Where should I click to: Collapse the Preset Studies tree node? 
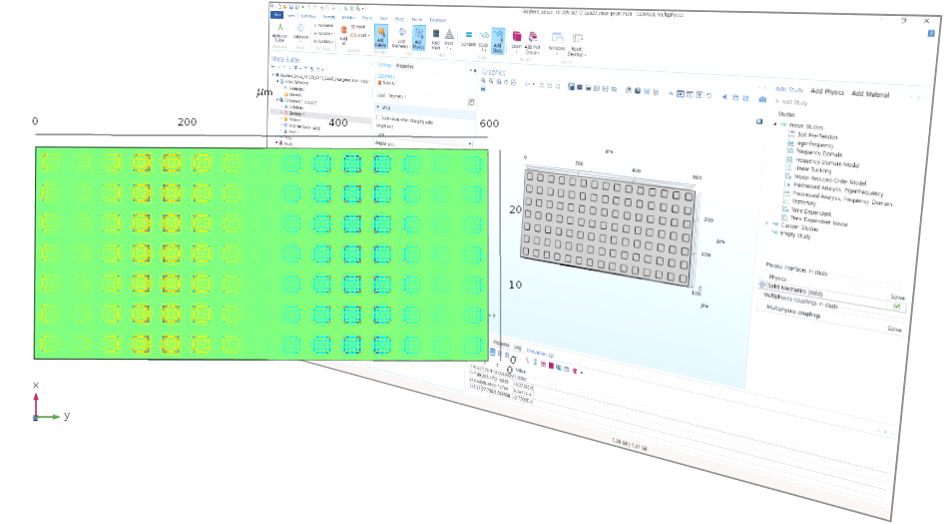(774, 123)
